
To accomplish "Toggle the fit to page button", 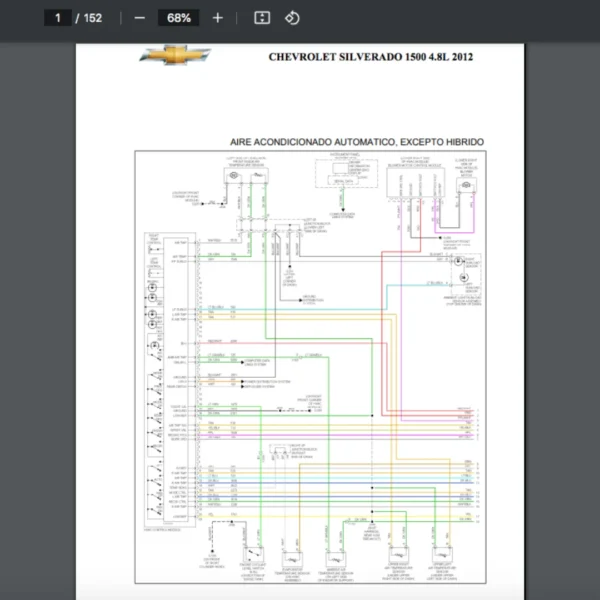I will coord(262,18).
